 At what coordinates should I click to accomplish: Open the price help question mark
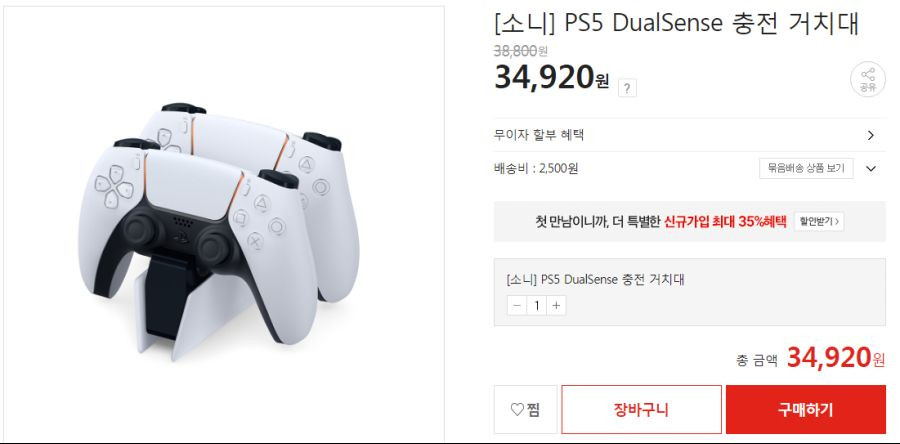pyautogui.click(x=627, y=88)
